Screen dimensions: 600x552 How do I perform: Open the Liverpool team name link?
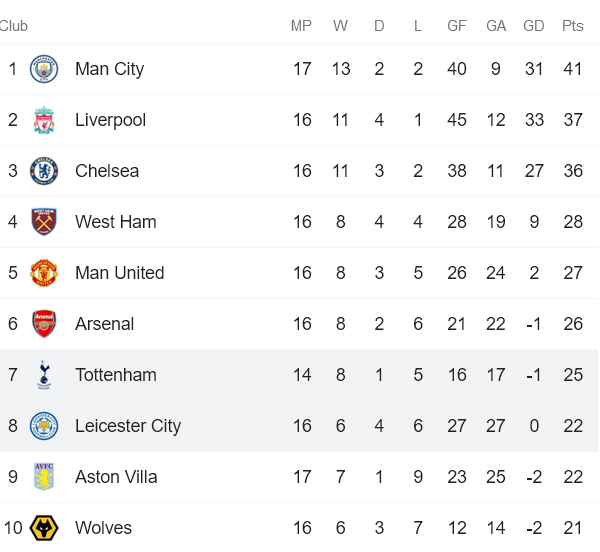click(110, 120)
